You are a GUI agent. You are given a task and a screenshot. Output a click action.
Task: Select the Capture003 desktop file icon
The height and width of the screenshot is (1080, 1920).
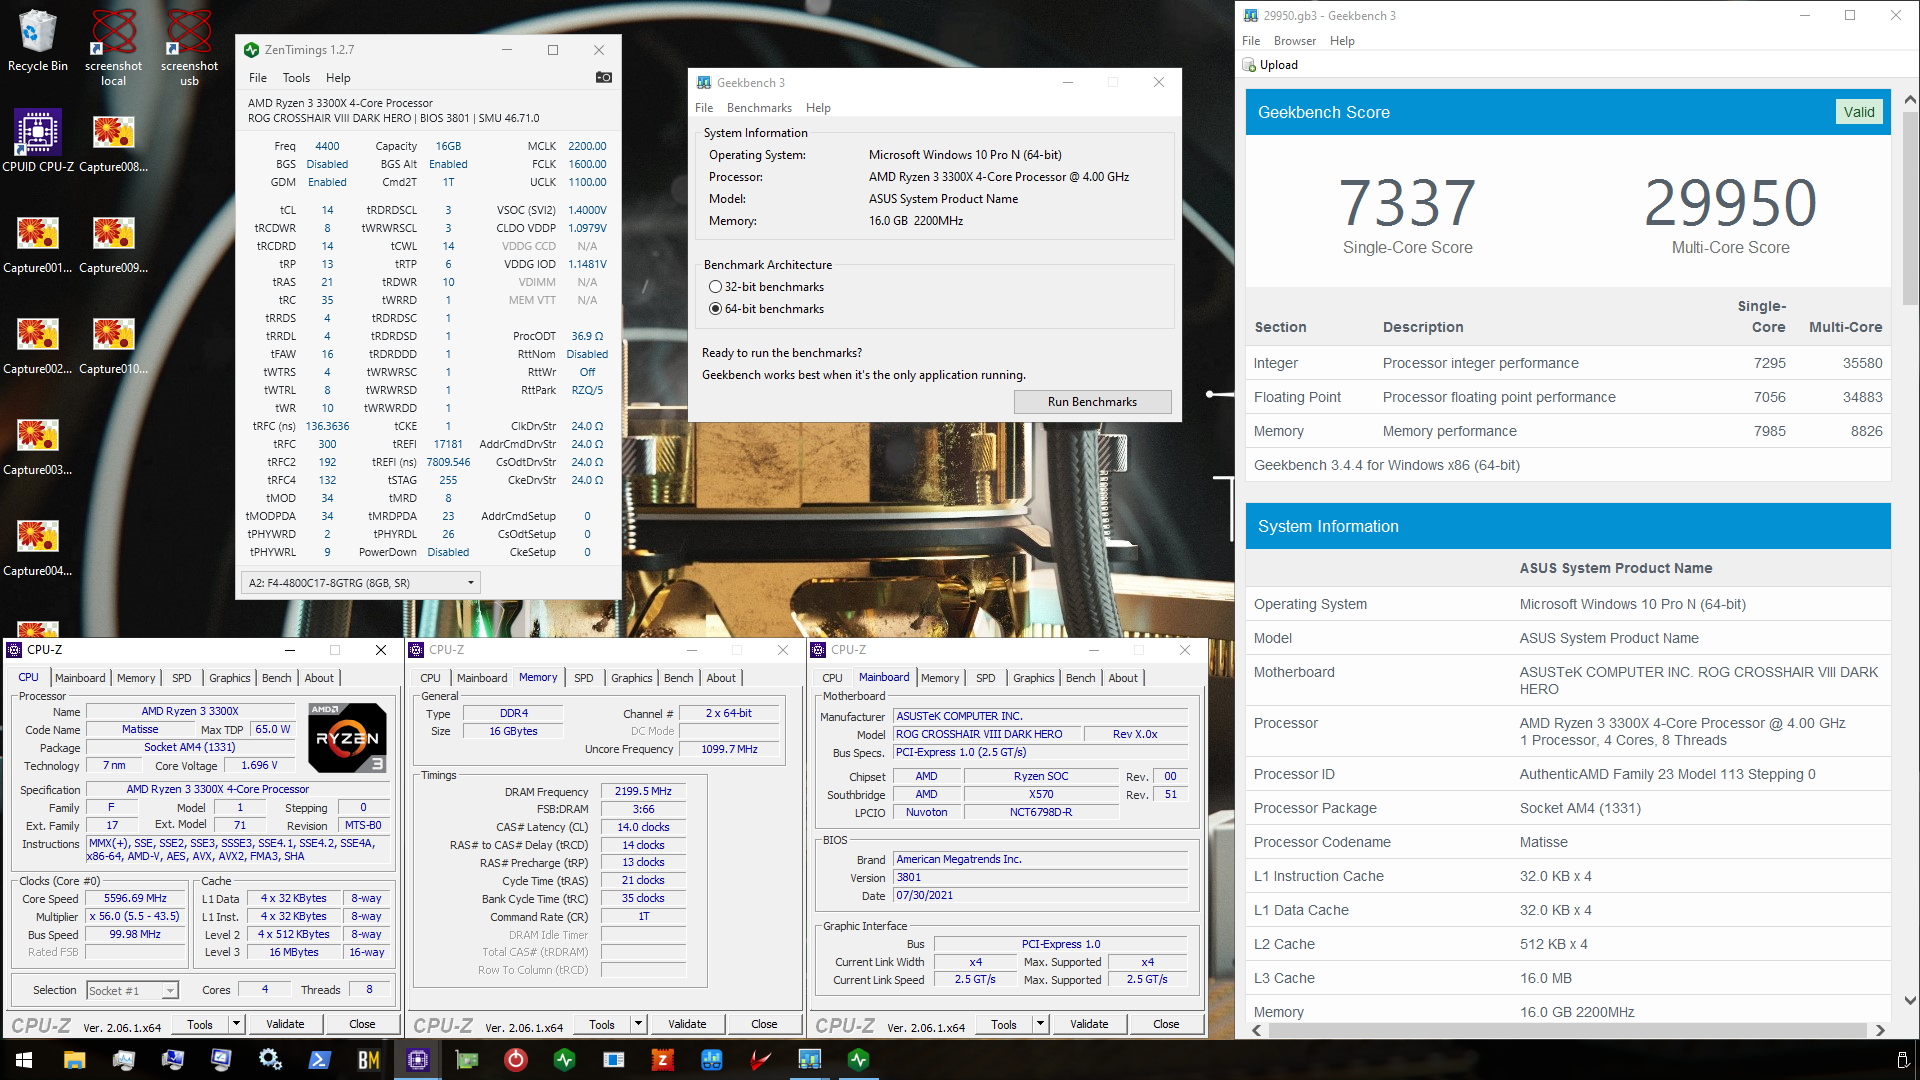pos(38,444)
